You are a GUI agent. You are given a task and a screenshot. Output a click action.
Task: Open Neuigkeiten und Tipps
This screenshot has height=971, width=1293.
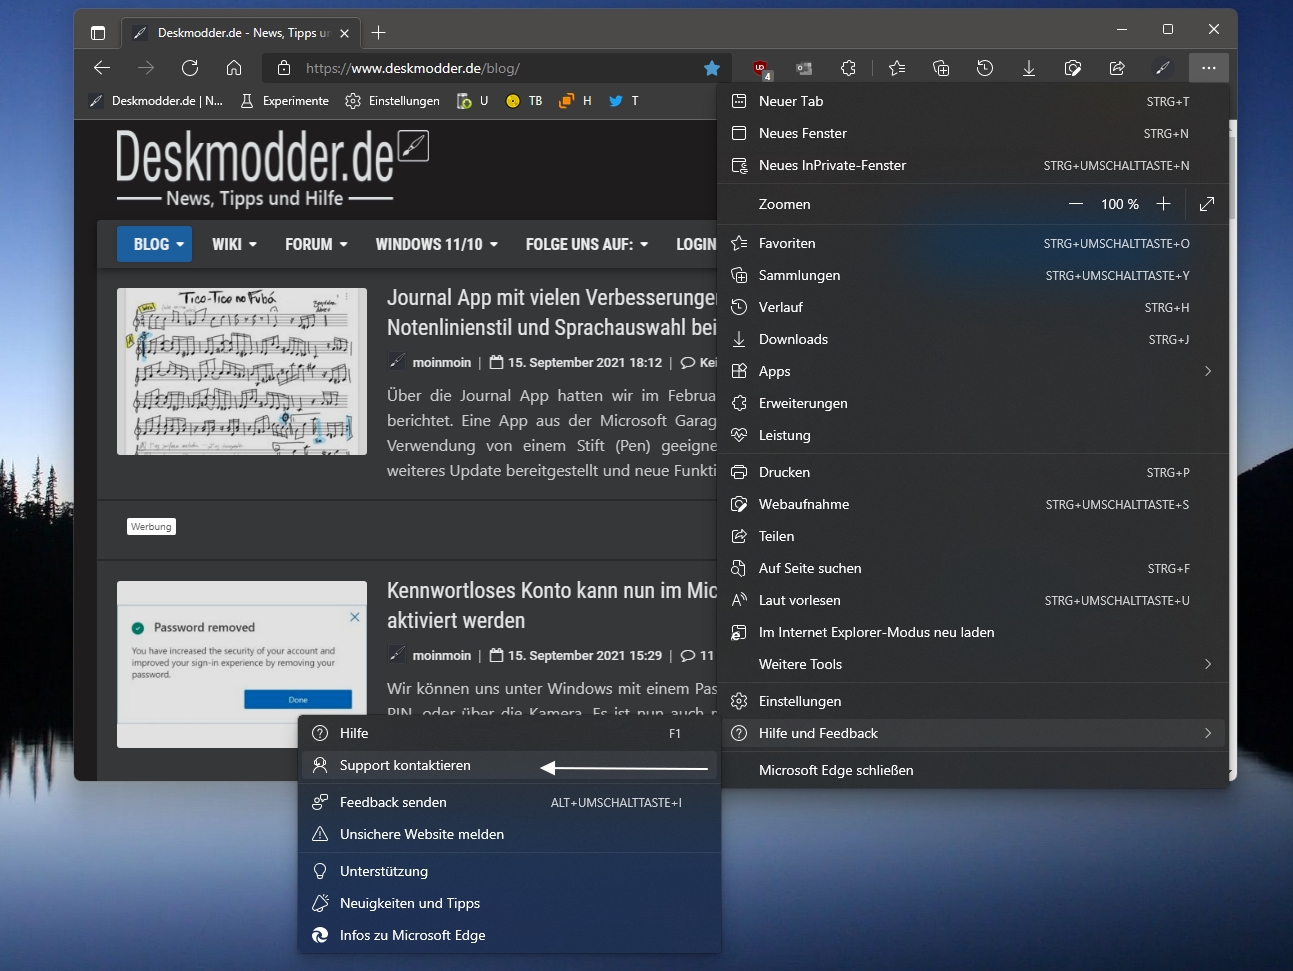tap(509, 903)
